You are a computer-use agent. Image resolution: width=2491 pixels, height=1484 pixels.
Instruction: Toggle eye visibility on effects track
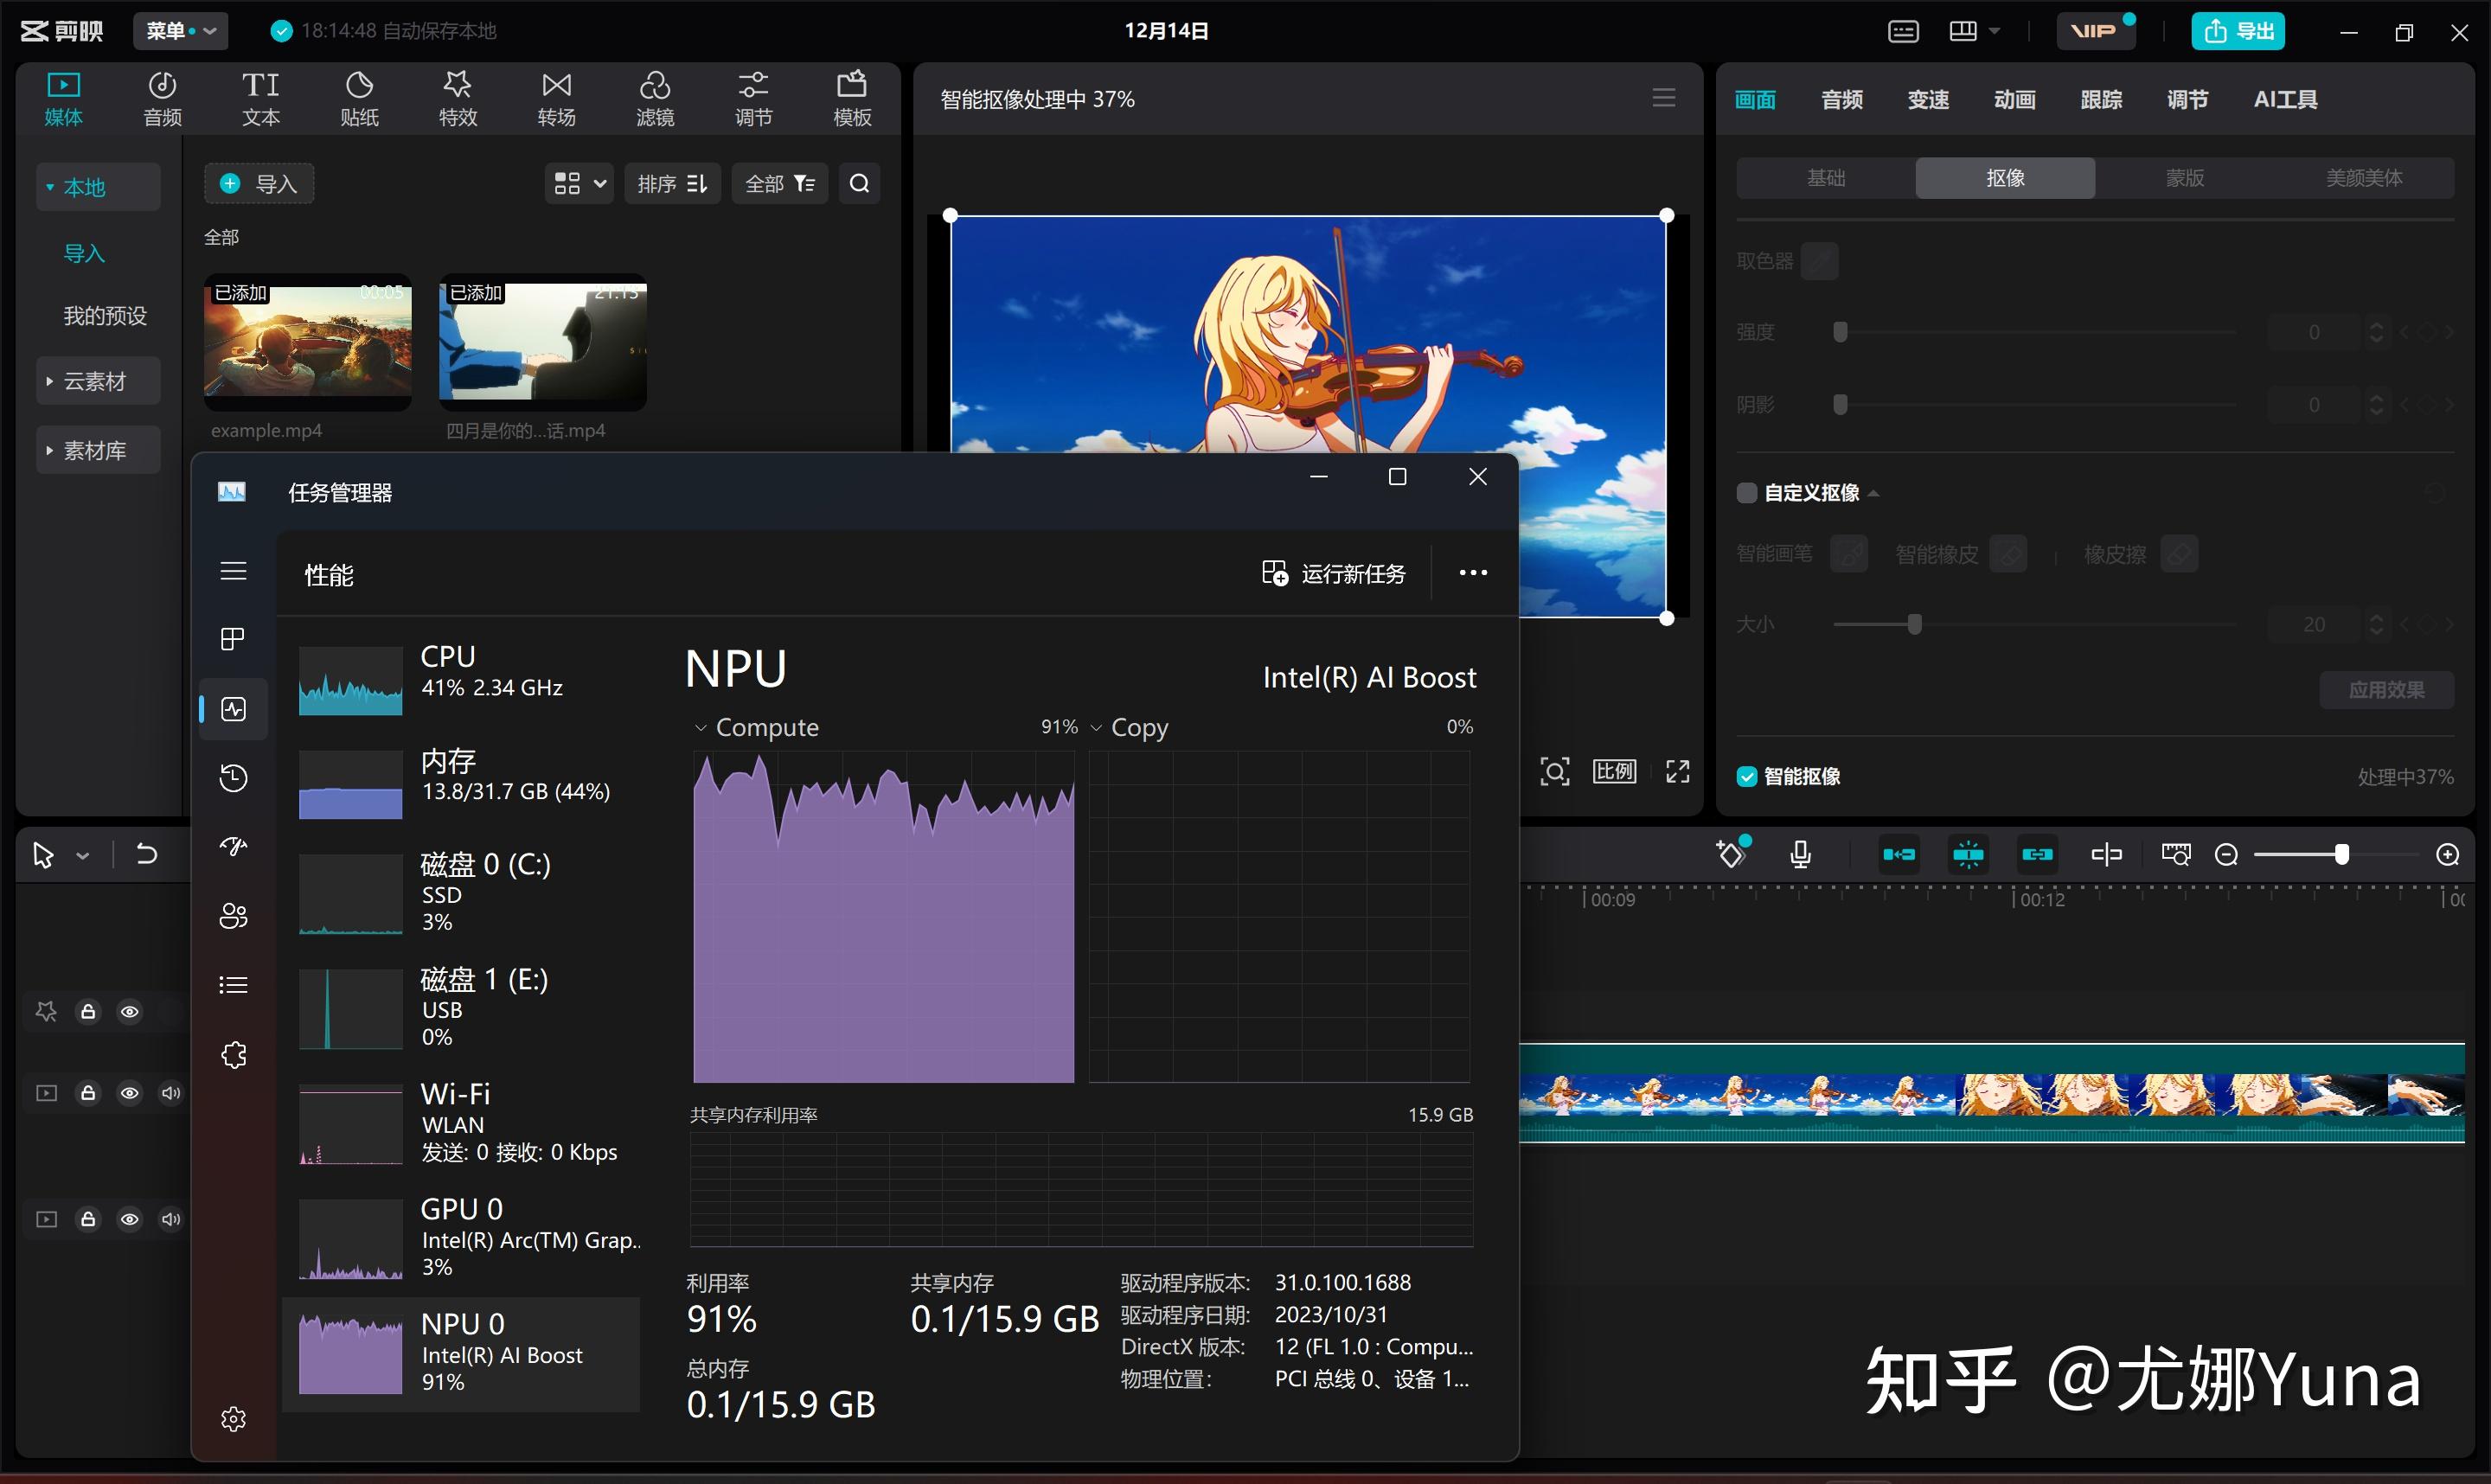129,1012
